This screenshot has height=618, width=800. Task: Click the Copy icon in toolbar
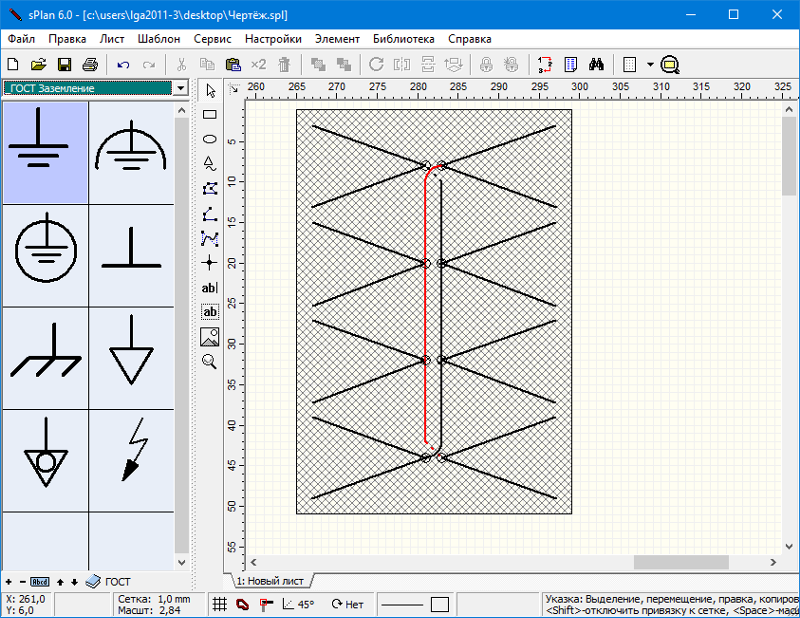[207, 65]
